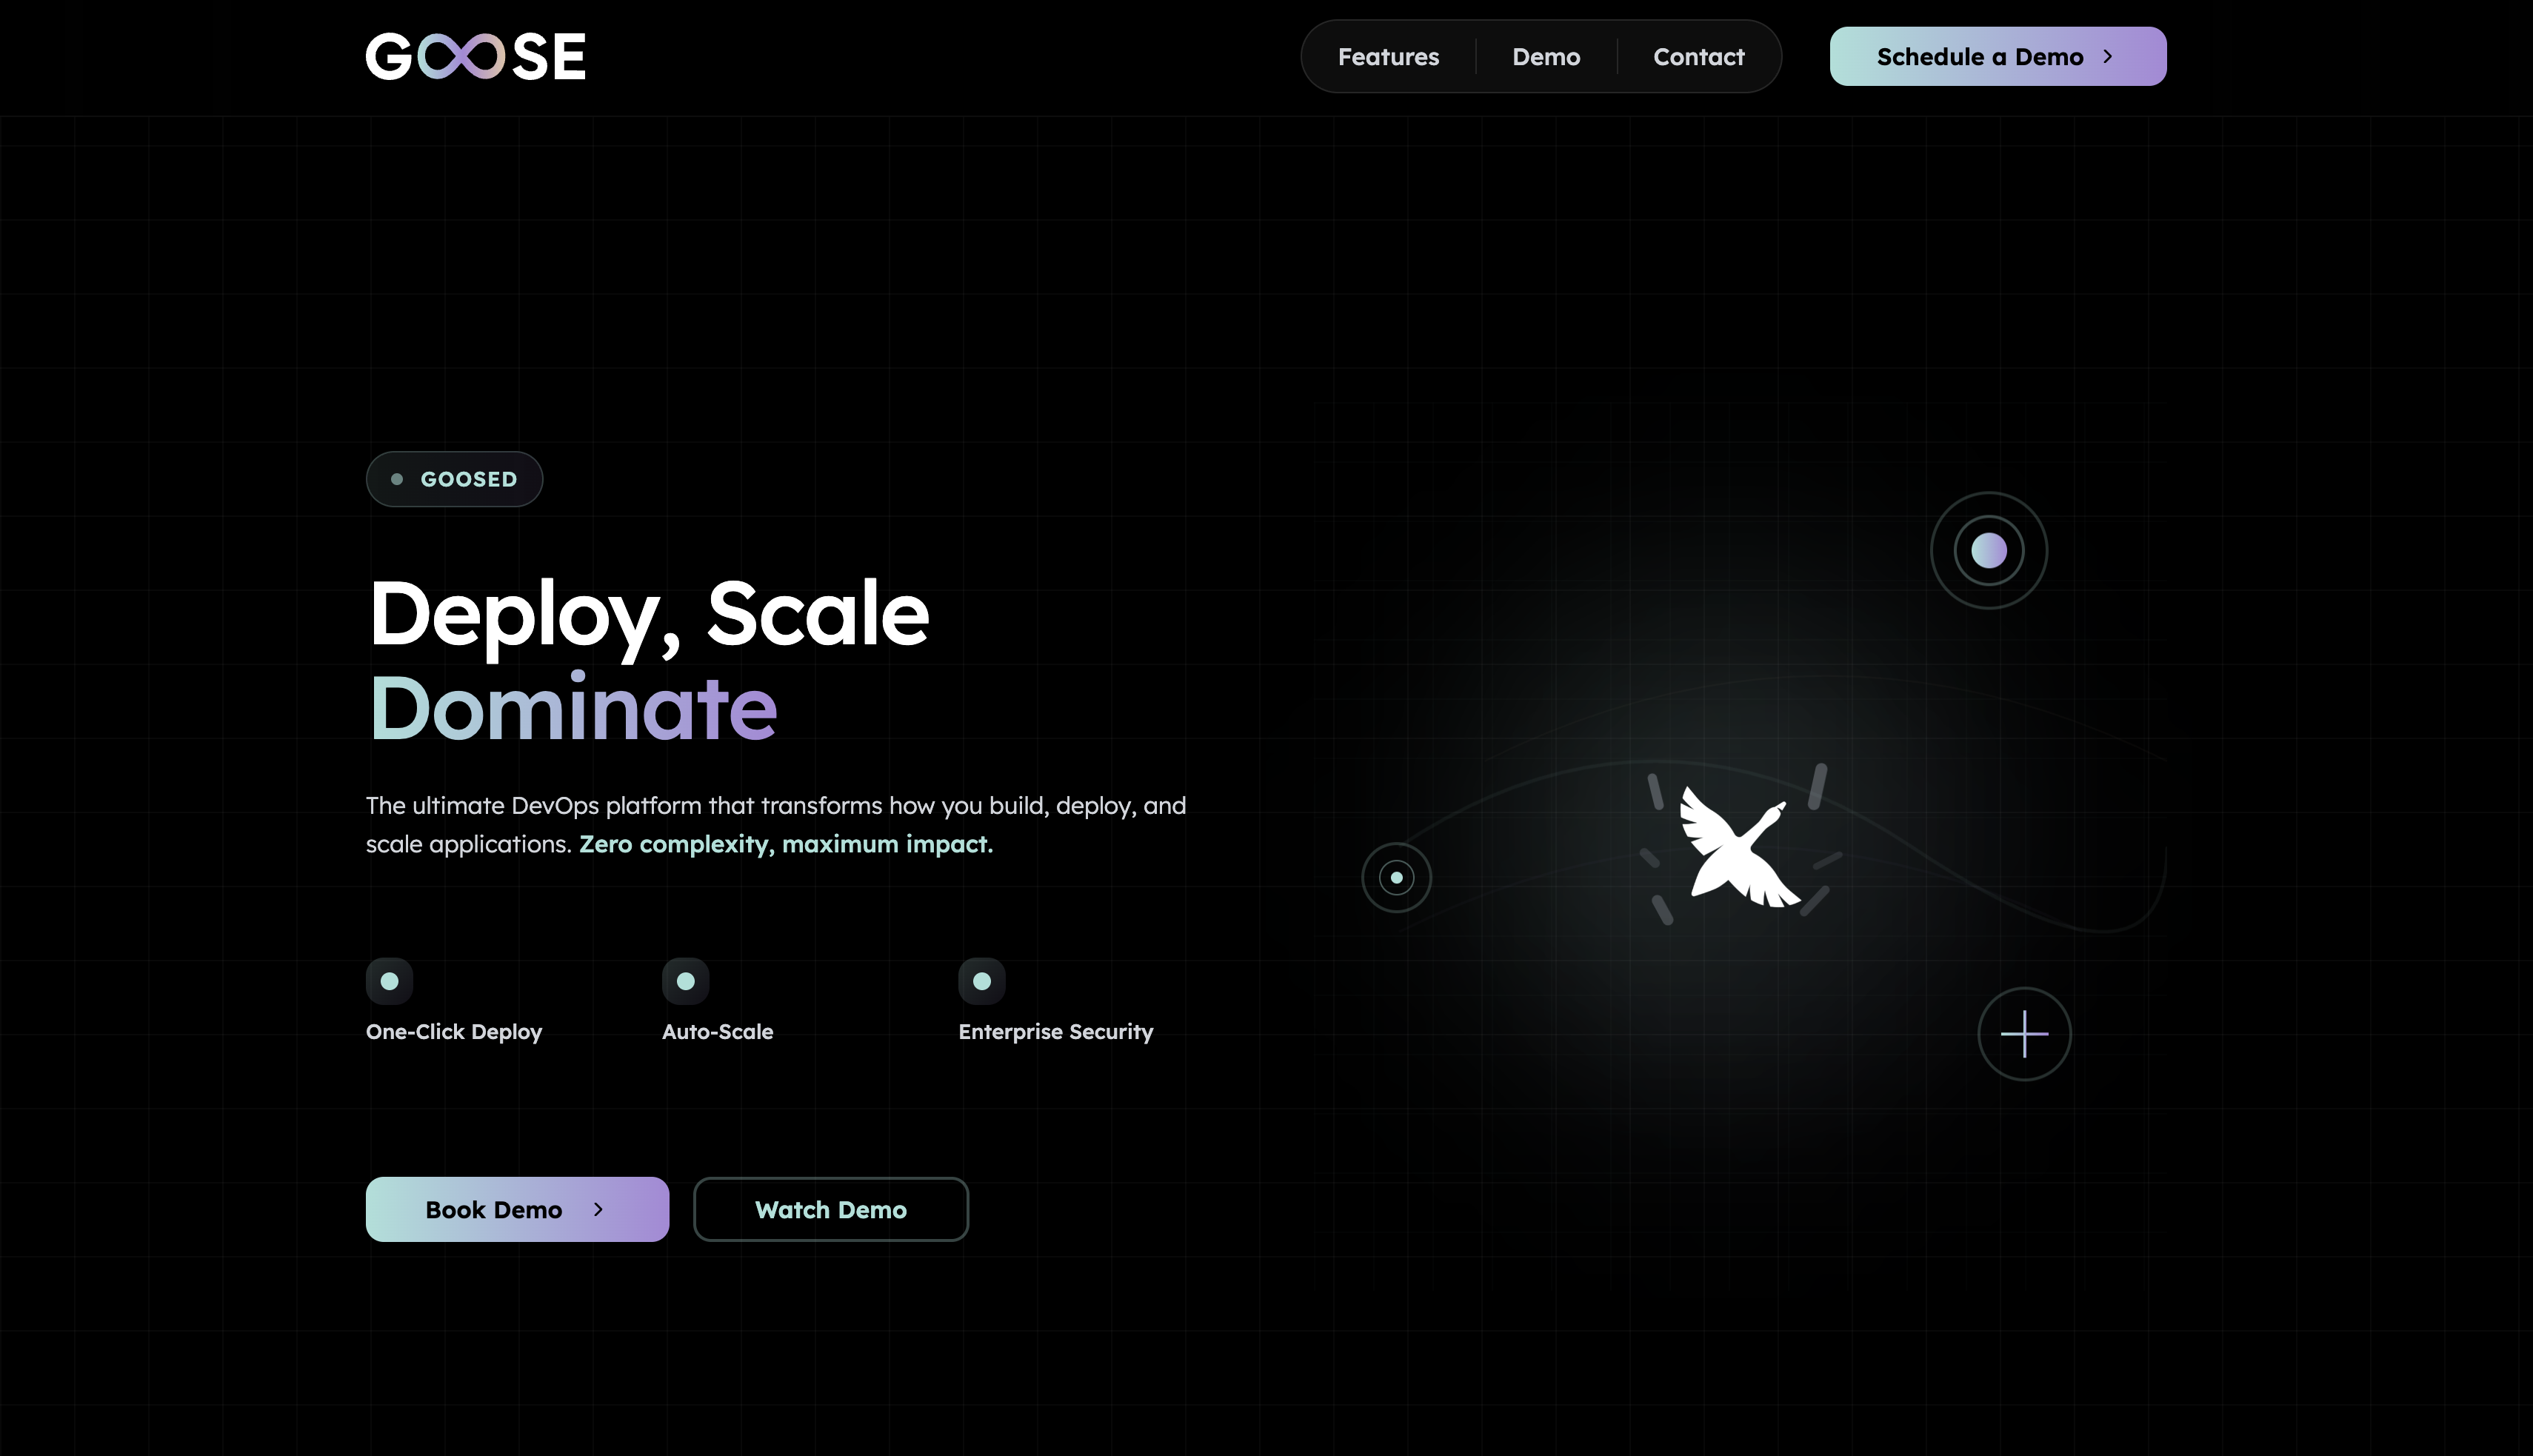Click the Auto-Scale dot icon
The width and height of the screenshot is (2533, 1456).
(685, 981)
